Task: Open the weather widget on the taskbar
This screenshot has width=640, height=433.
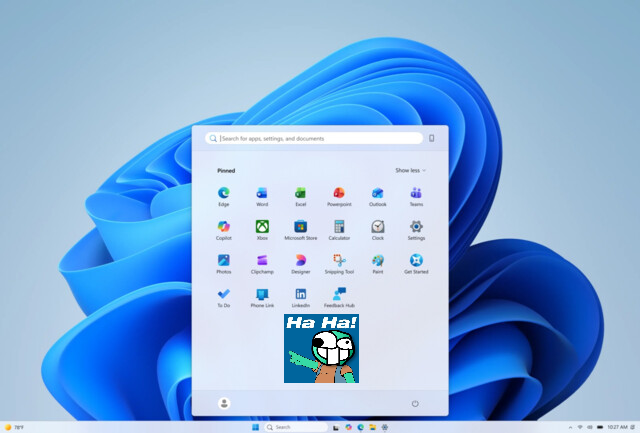Action: [14, 427]
